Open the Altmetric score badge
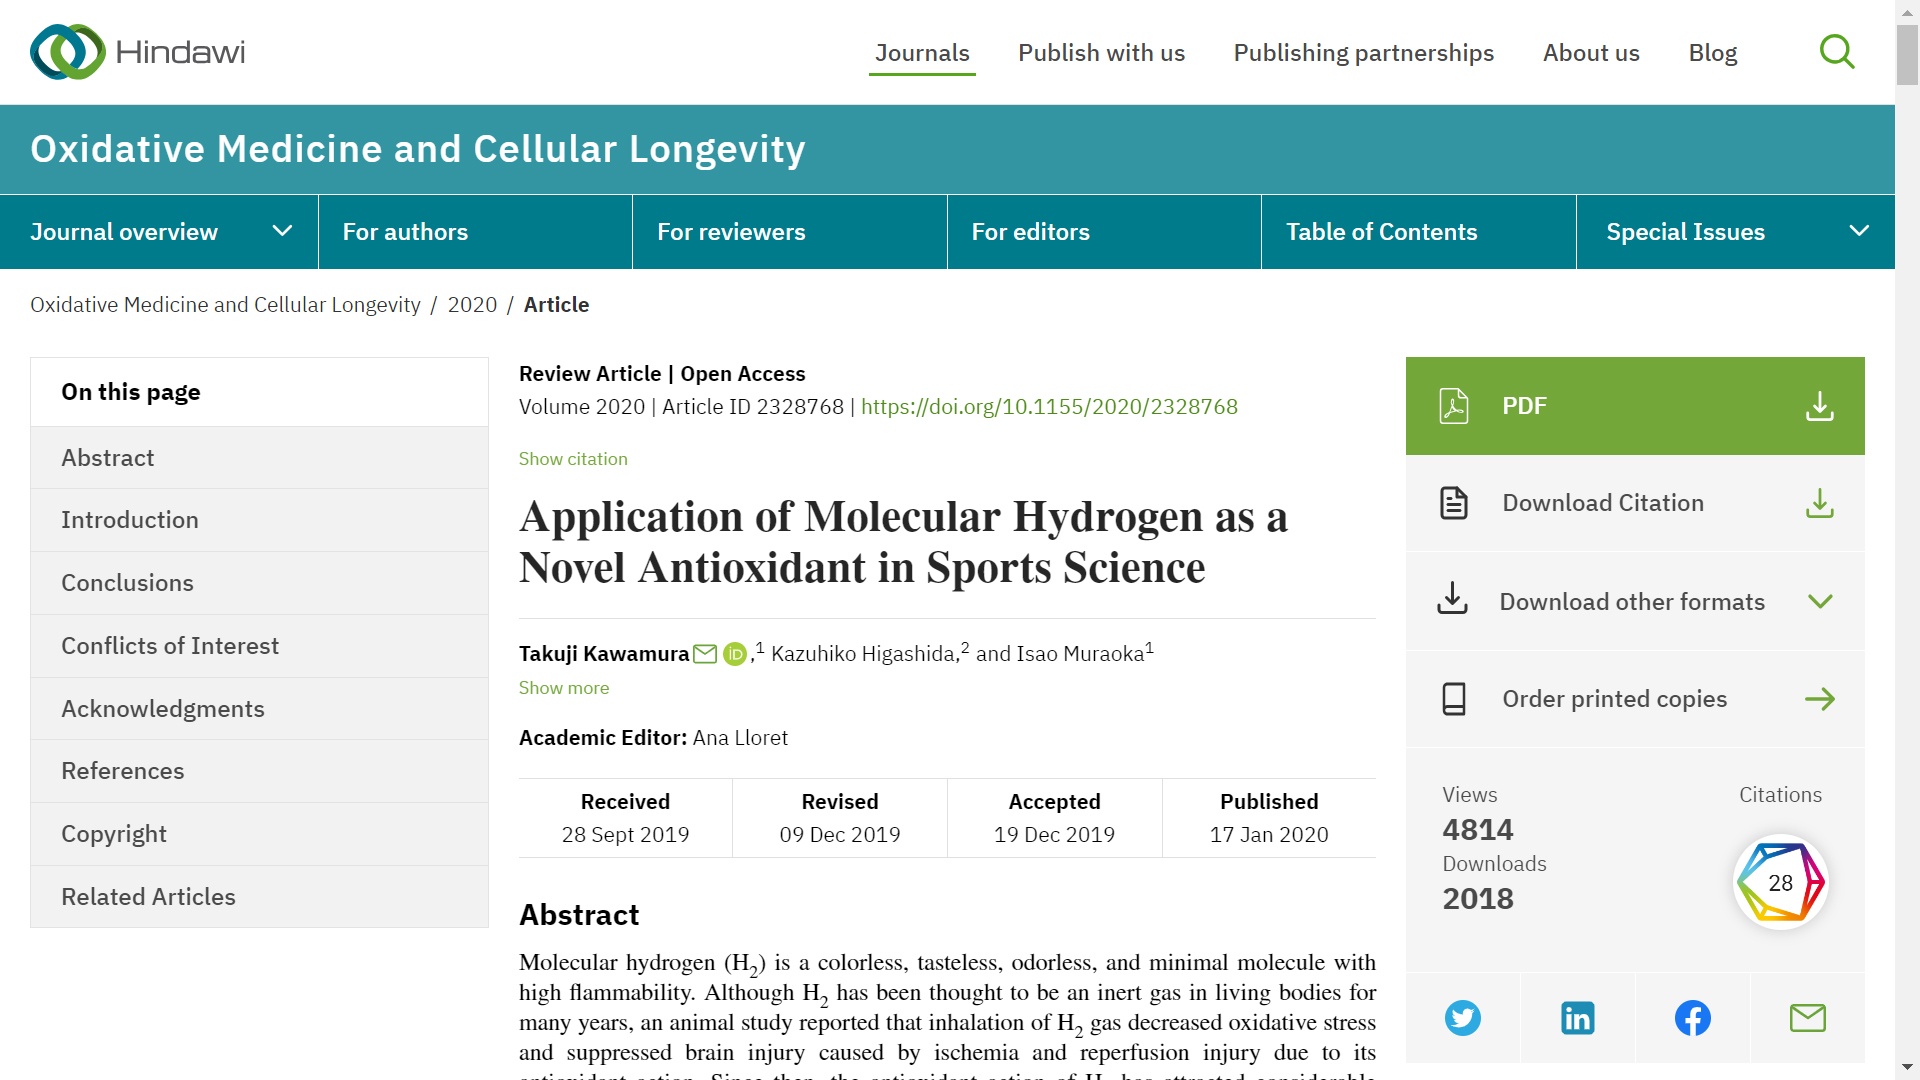Viewport: 1920px width, 1080px height. pyautogui.click(x=1780, y=882)
